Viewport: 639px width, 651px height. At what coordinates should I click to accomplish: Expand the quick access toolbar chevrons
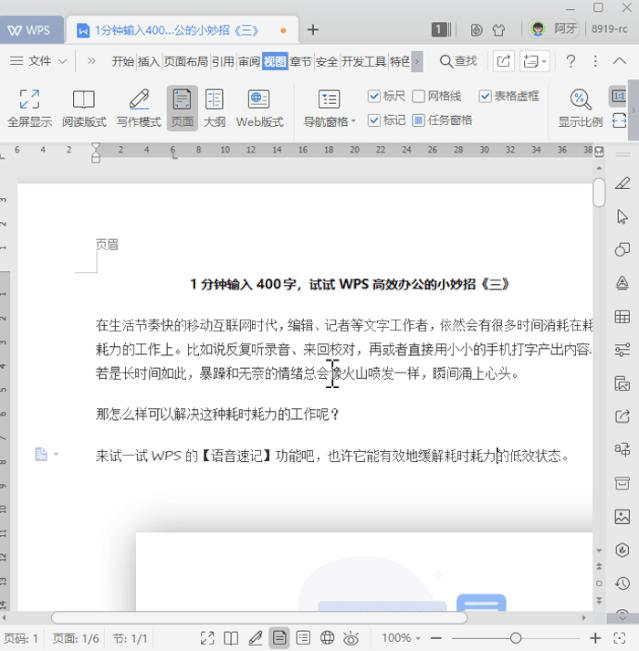point(91,61)
